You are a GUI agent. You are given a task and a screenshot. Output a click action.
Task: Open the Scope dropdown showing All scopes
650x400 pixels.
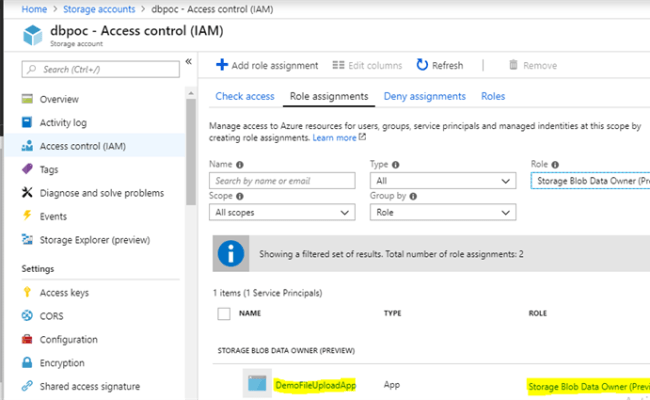[282, 212]
